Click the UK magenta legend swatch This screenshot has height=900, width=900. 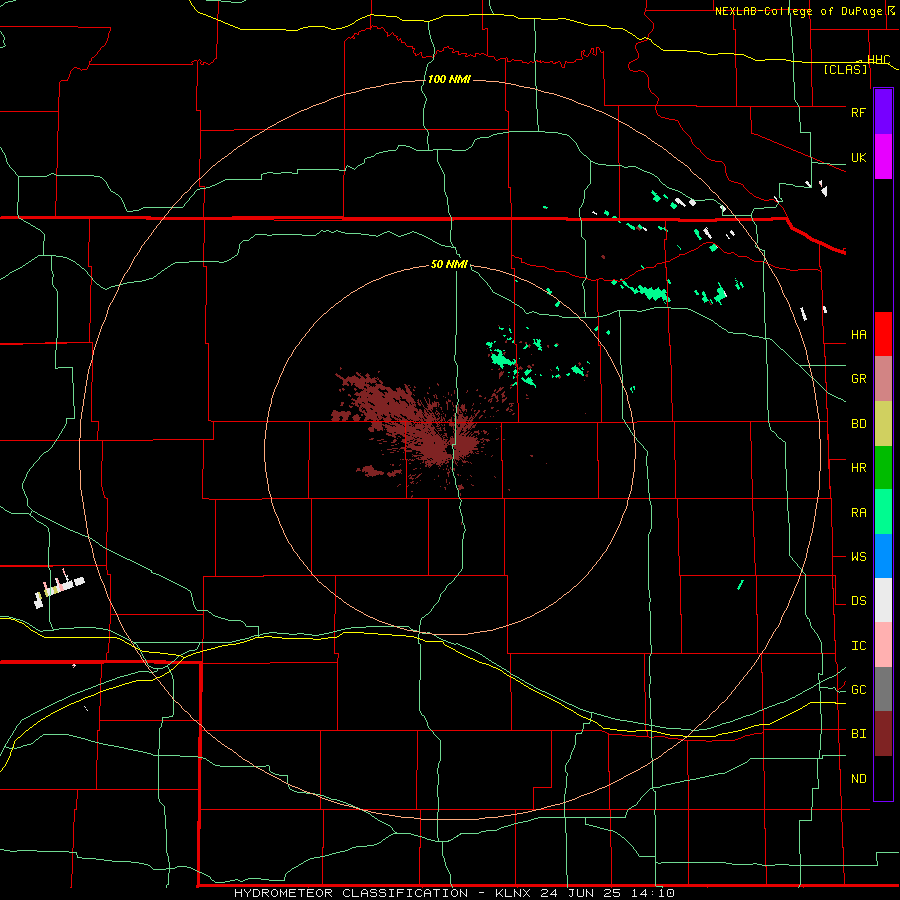tap(883, 157)
